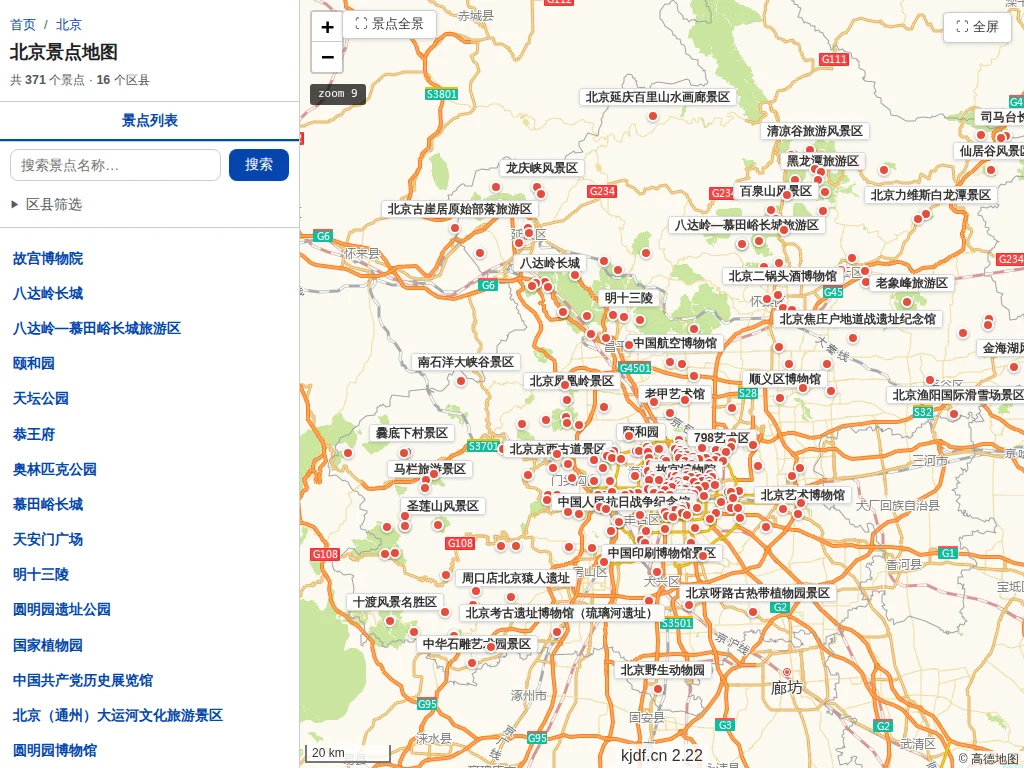Click the 中国印刷博物馆景区 map label
Viewport: 1024px width, 768px height.
(662, 553)
